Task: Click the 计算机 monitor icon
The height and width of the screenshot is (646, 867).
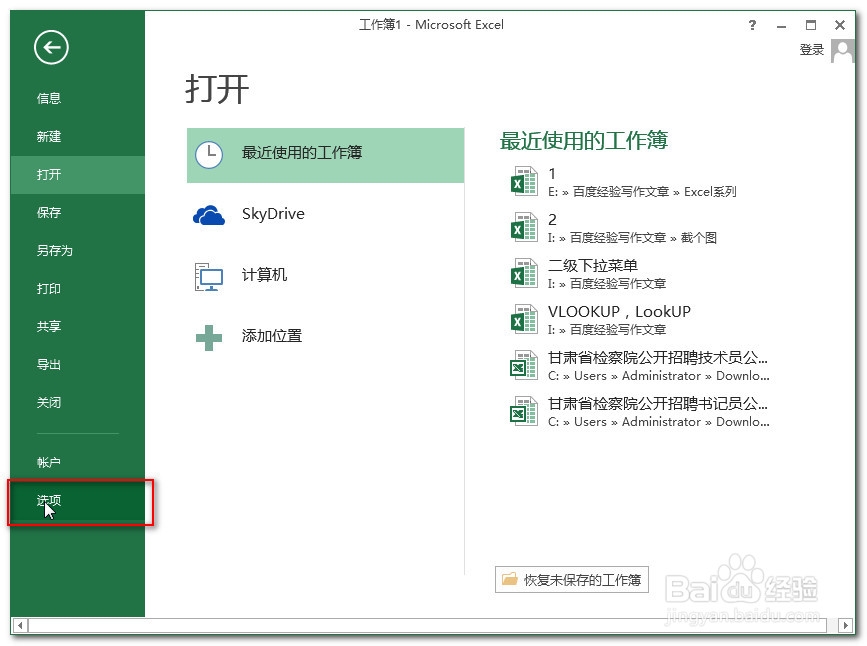Action: tap(209, 275)
